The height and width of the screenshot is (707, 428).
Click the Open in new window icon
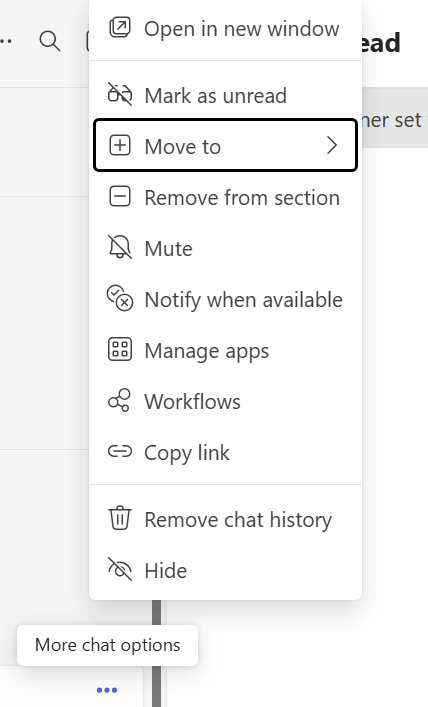[x=120, y=28]
